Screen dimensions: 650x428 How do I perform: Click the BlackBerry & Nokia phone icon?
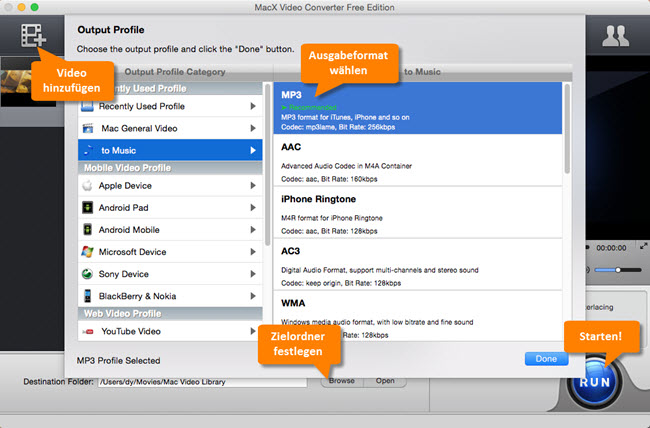pos(87,296)
